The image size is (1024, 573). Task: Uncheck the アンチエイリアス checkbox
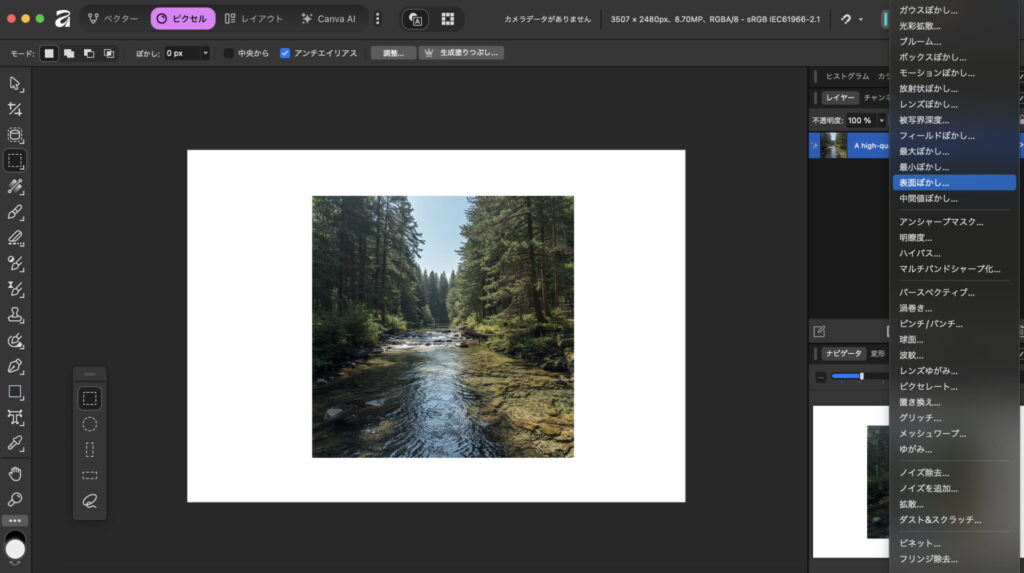tap(285, 53)
